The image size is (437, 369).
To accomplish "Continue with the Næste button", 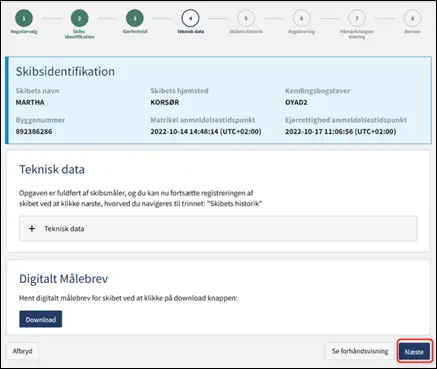I will point(414,352).
